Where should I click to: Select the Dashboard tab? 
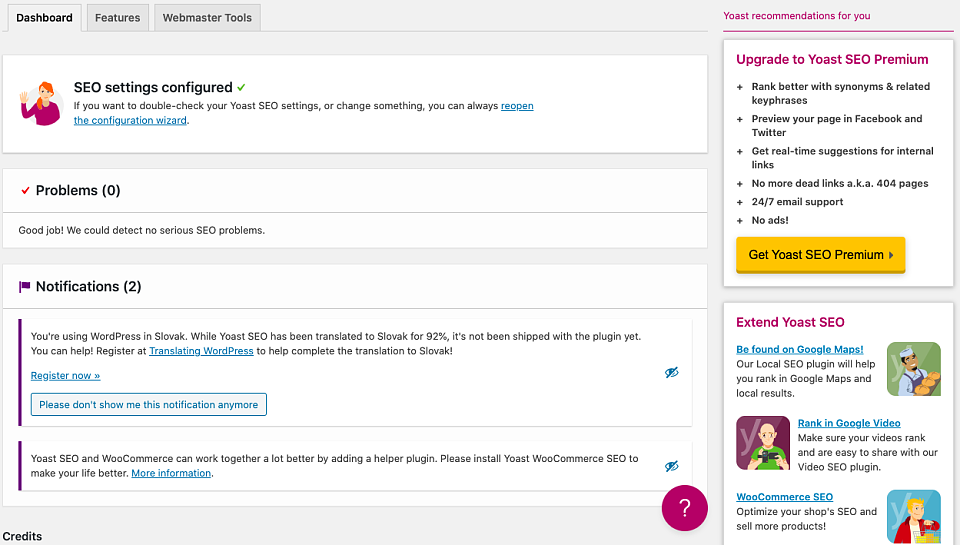click(x=44, y=18)
